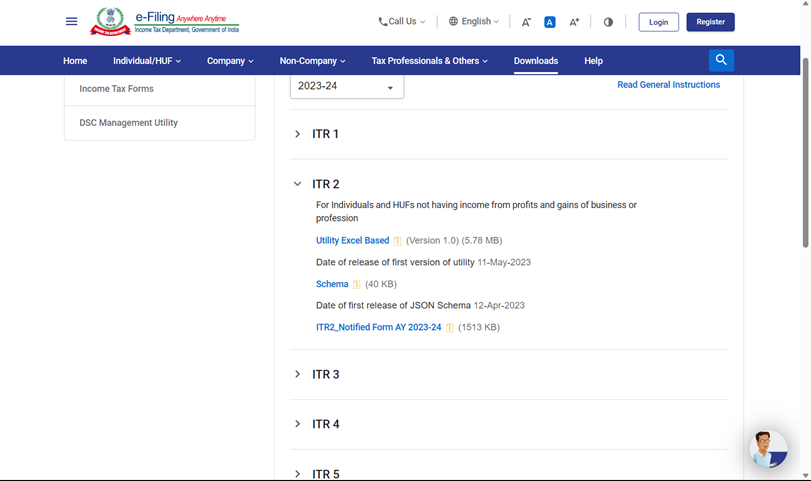This screenshot has height=481, width=811.
Task: Open the assessment year 2023-24 dropdown
Action: [x=347, y=87]
